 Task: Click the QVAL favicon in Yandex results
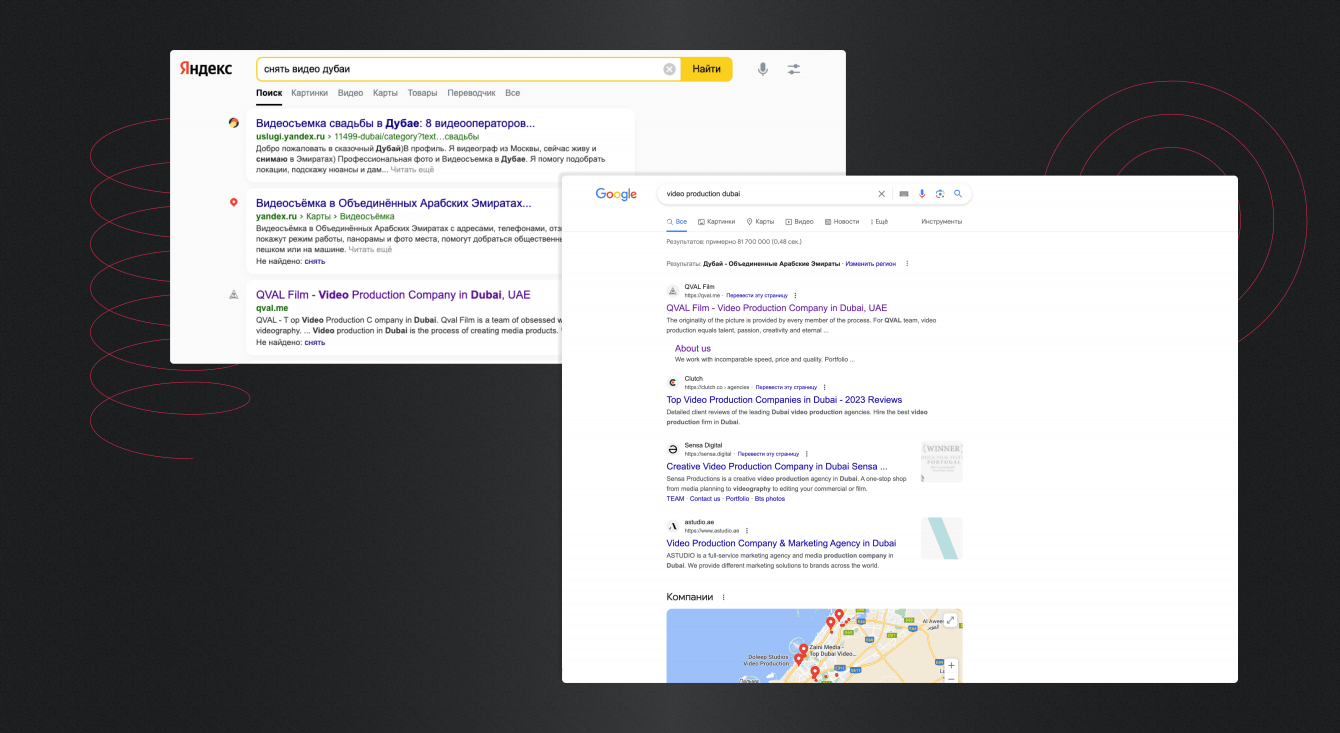234,294
